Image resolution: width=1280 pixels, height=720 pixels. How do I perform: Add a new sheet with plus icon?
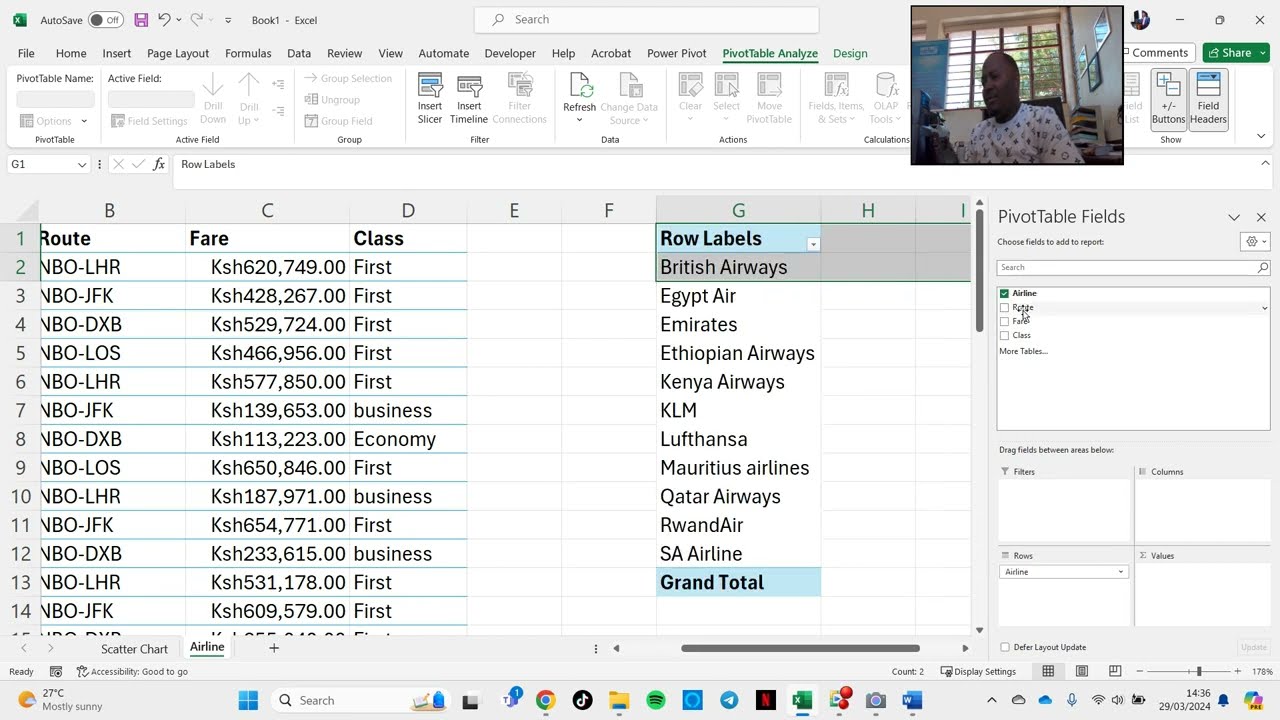pyautogui.click(x=273, y=648)
